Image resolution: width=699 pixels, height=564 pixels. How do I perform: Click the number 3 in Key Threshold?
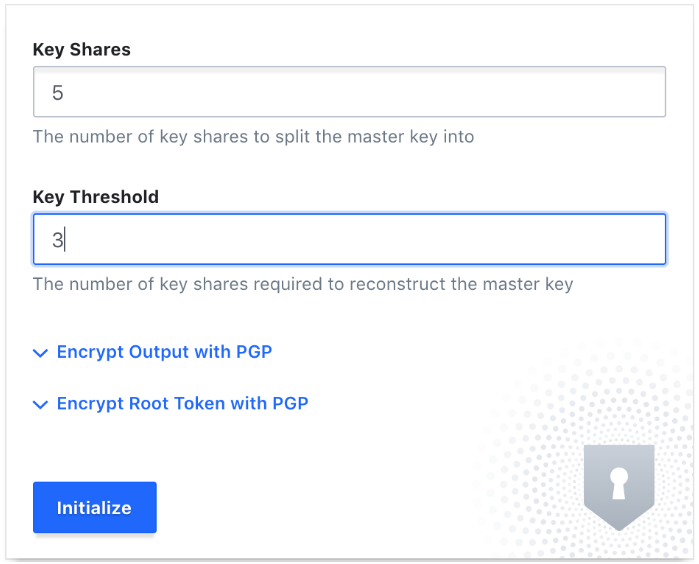[58, 240]
